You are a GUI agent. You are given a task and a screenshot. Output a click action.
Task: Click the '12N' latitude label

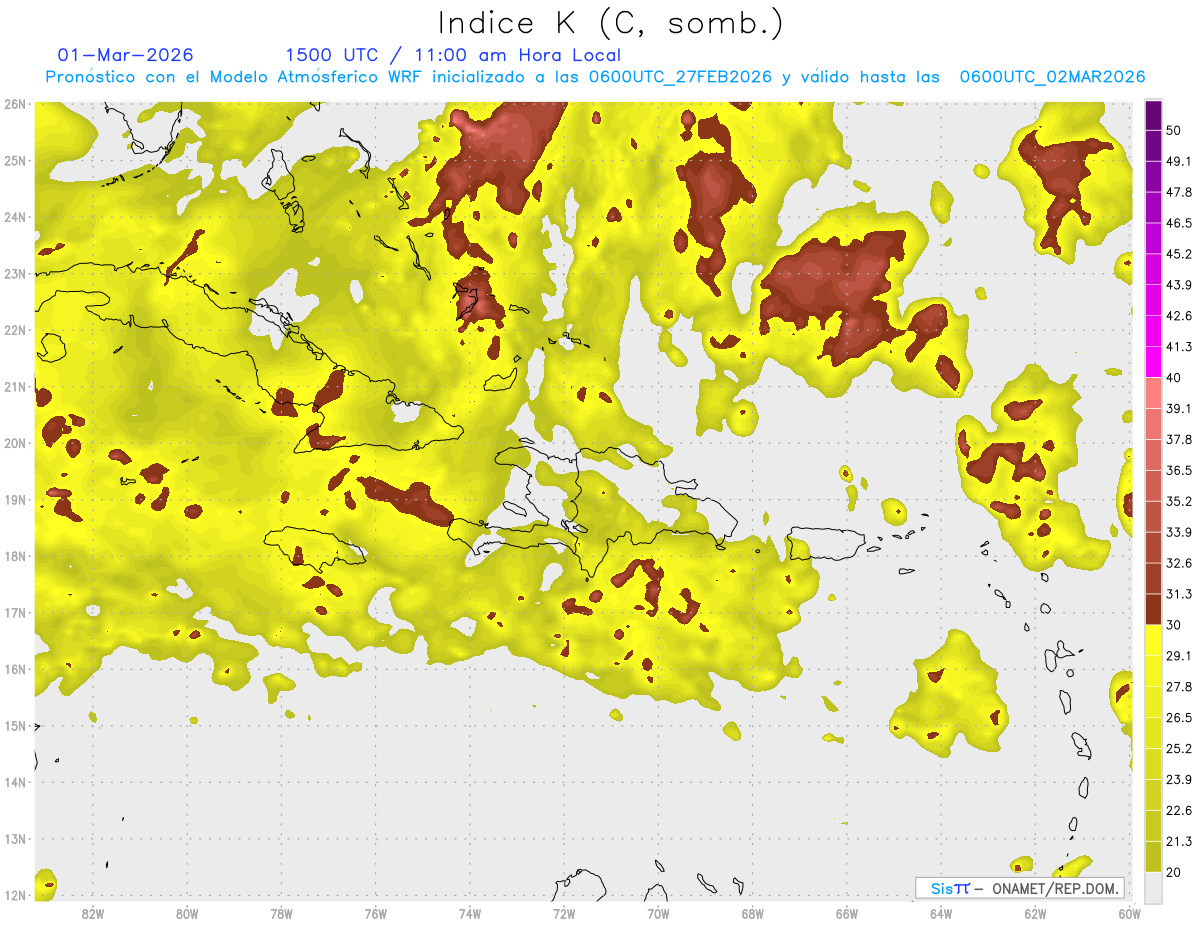pyautogui.click(x=14, y=896)
